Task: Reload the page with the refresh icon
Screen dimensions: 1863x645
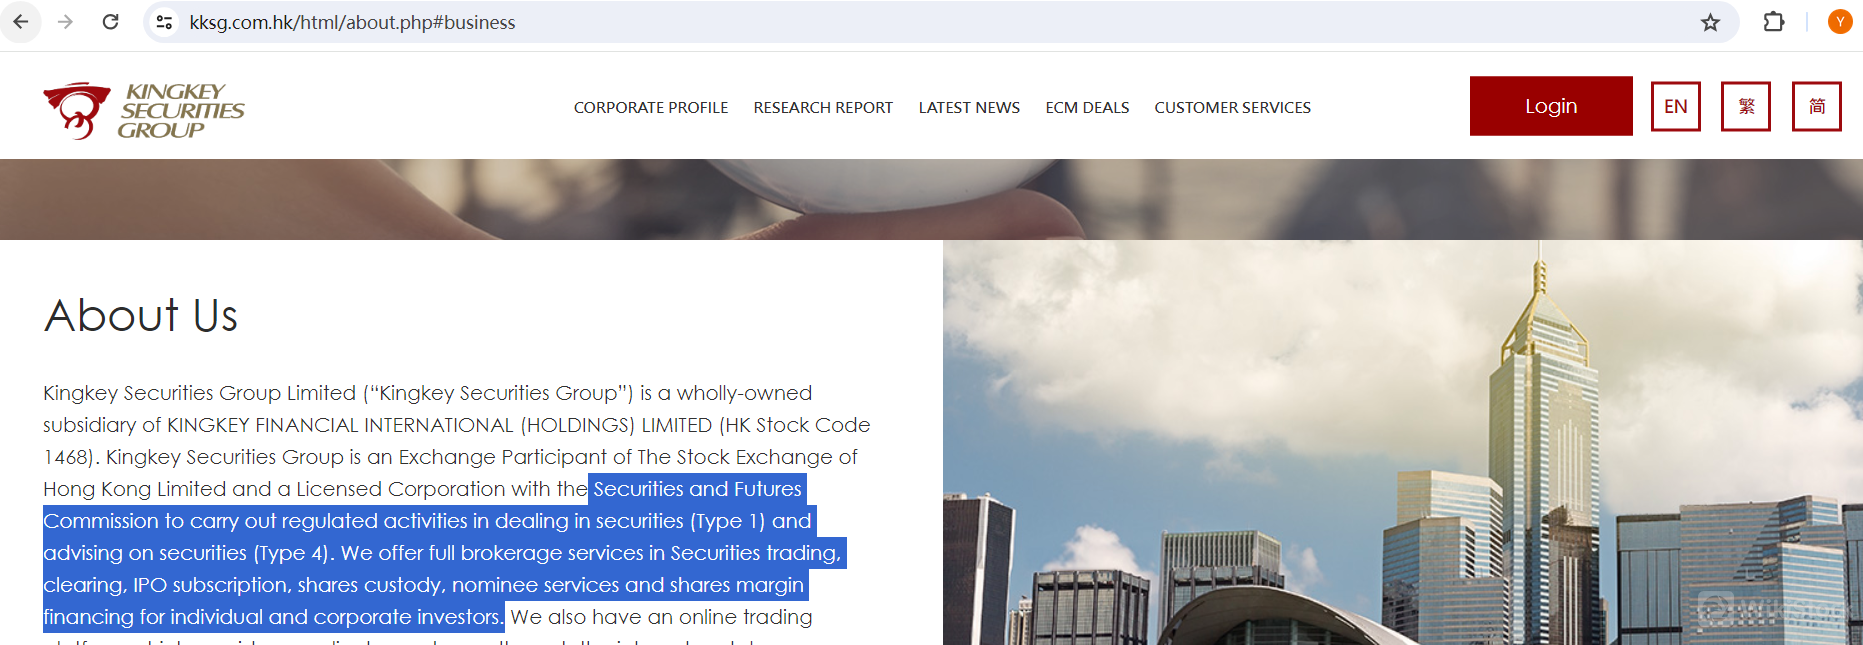Action: (x=111, y=22)
